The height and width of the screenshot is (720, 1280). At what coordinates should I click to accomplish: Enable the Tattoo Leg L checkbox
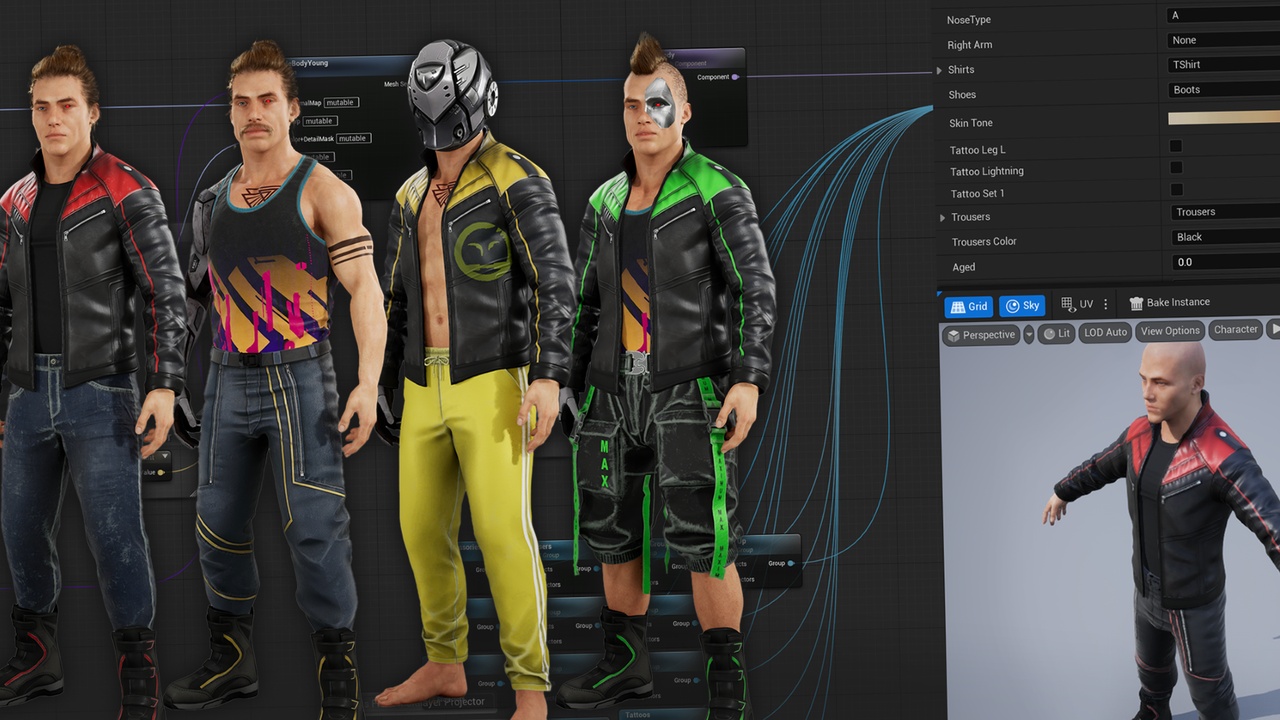[1176, 147]
